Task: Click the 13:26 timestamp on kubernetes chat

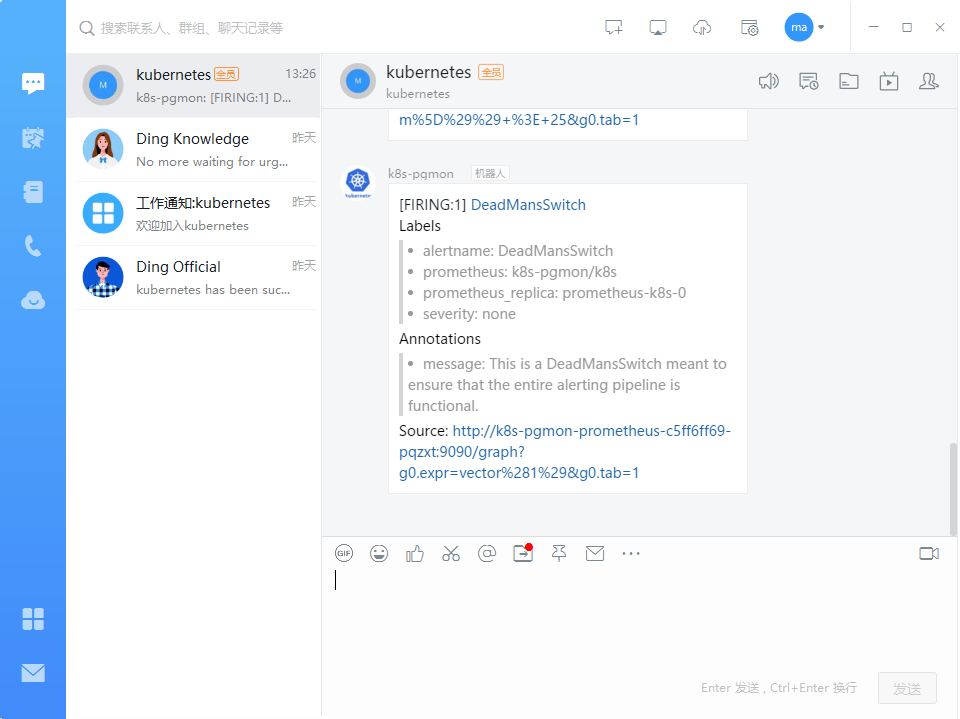Action: tap(301, 73)
